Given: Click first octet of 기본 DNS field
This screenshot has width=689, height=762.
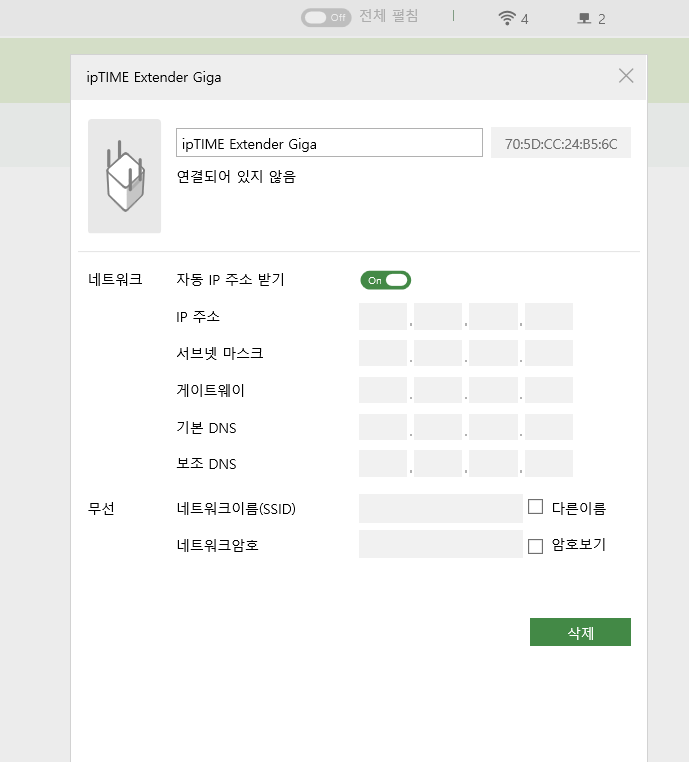Looking at the screenshot, I should pos(383,427).
